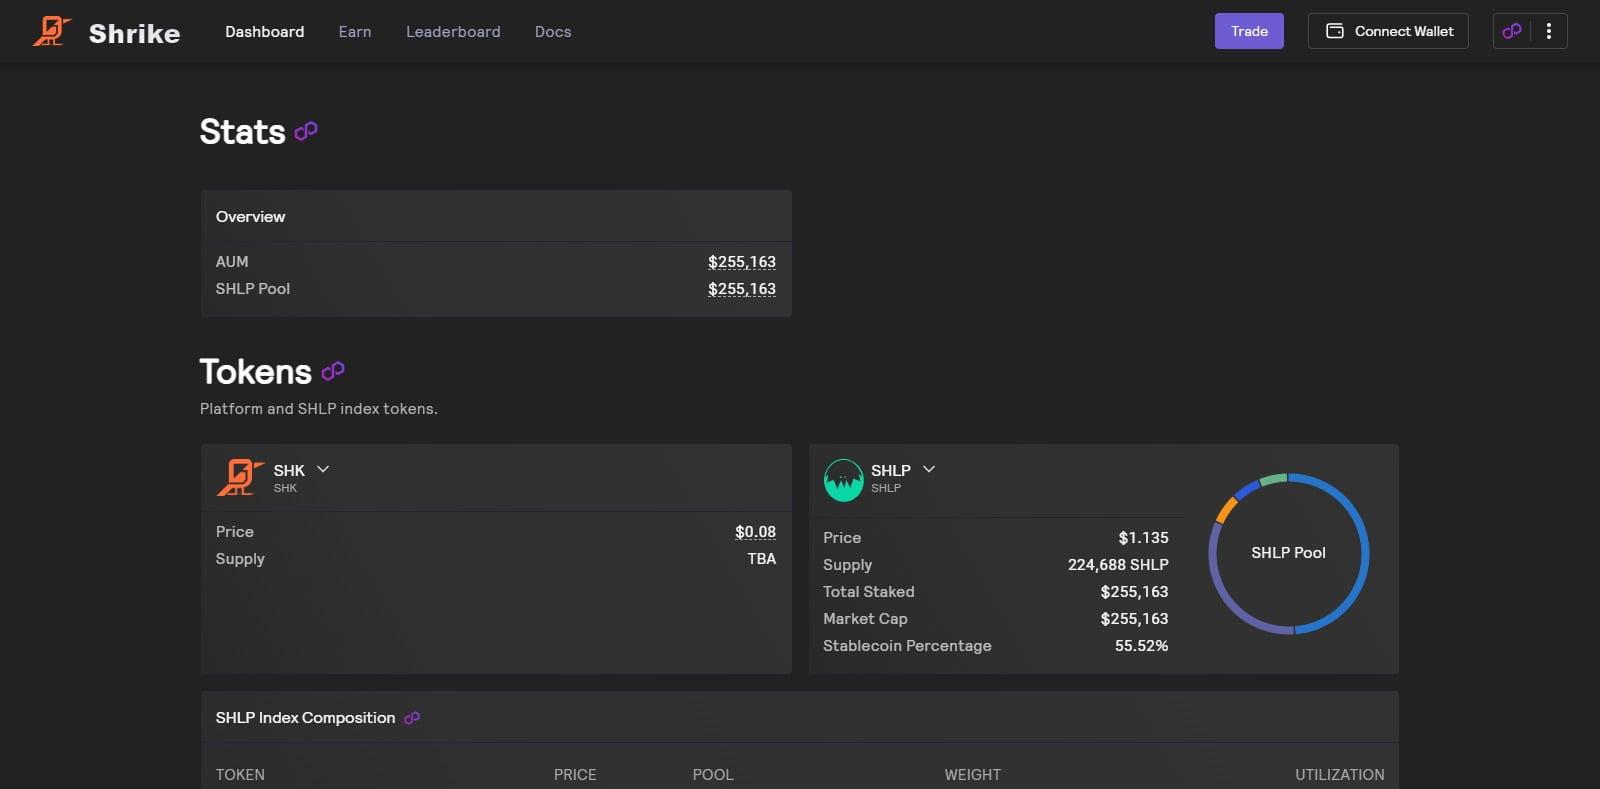
Task: Click the Connect Wallet button
Action: tap(1388, 31)
